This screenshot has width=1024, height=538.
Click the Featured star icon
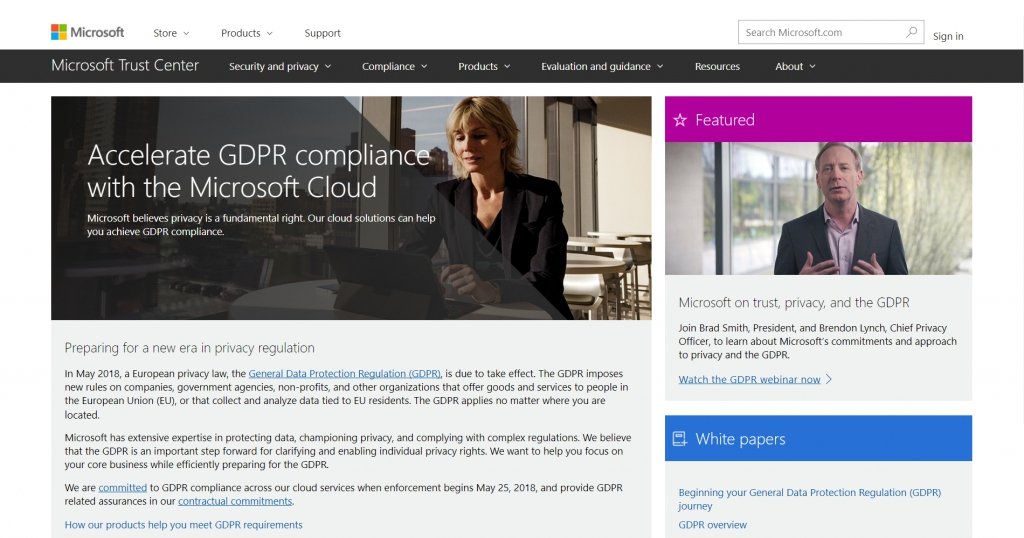[680, 120]
